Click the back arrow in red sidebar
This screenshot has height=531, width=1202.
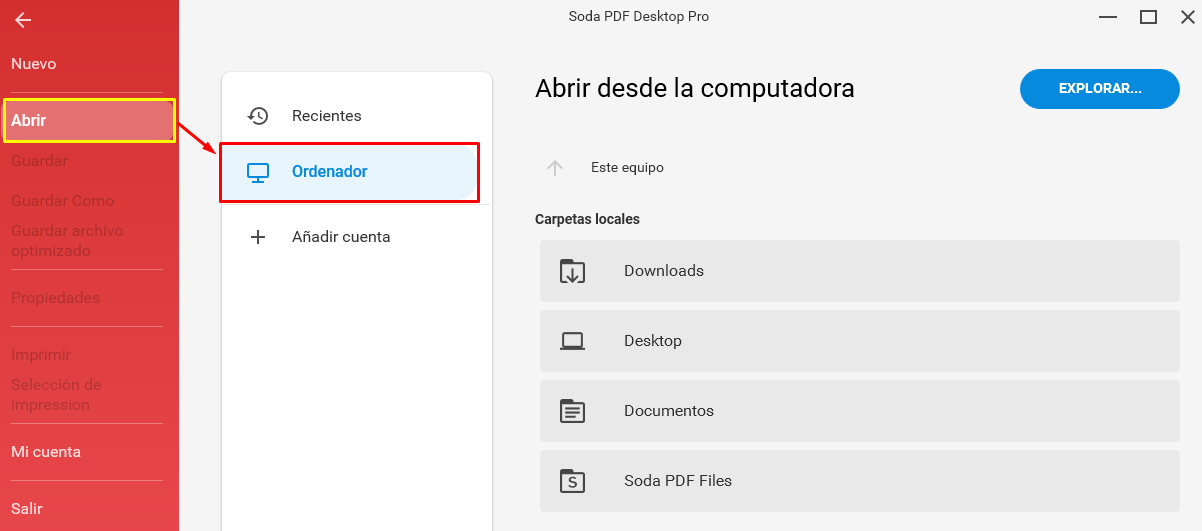[x=23, y=20]
